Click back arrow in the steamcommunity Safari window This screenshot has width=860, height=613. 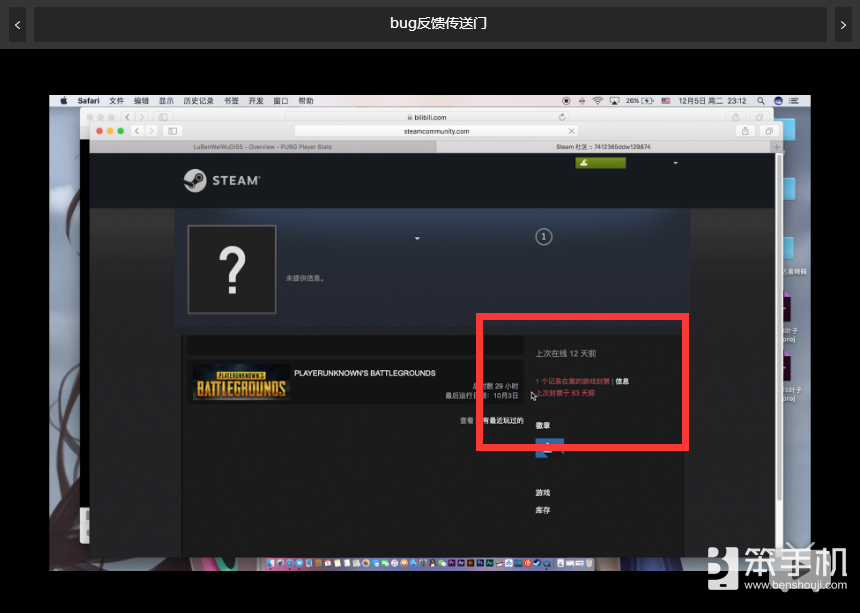137,131
